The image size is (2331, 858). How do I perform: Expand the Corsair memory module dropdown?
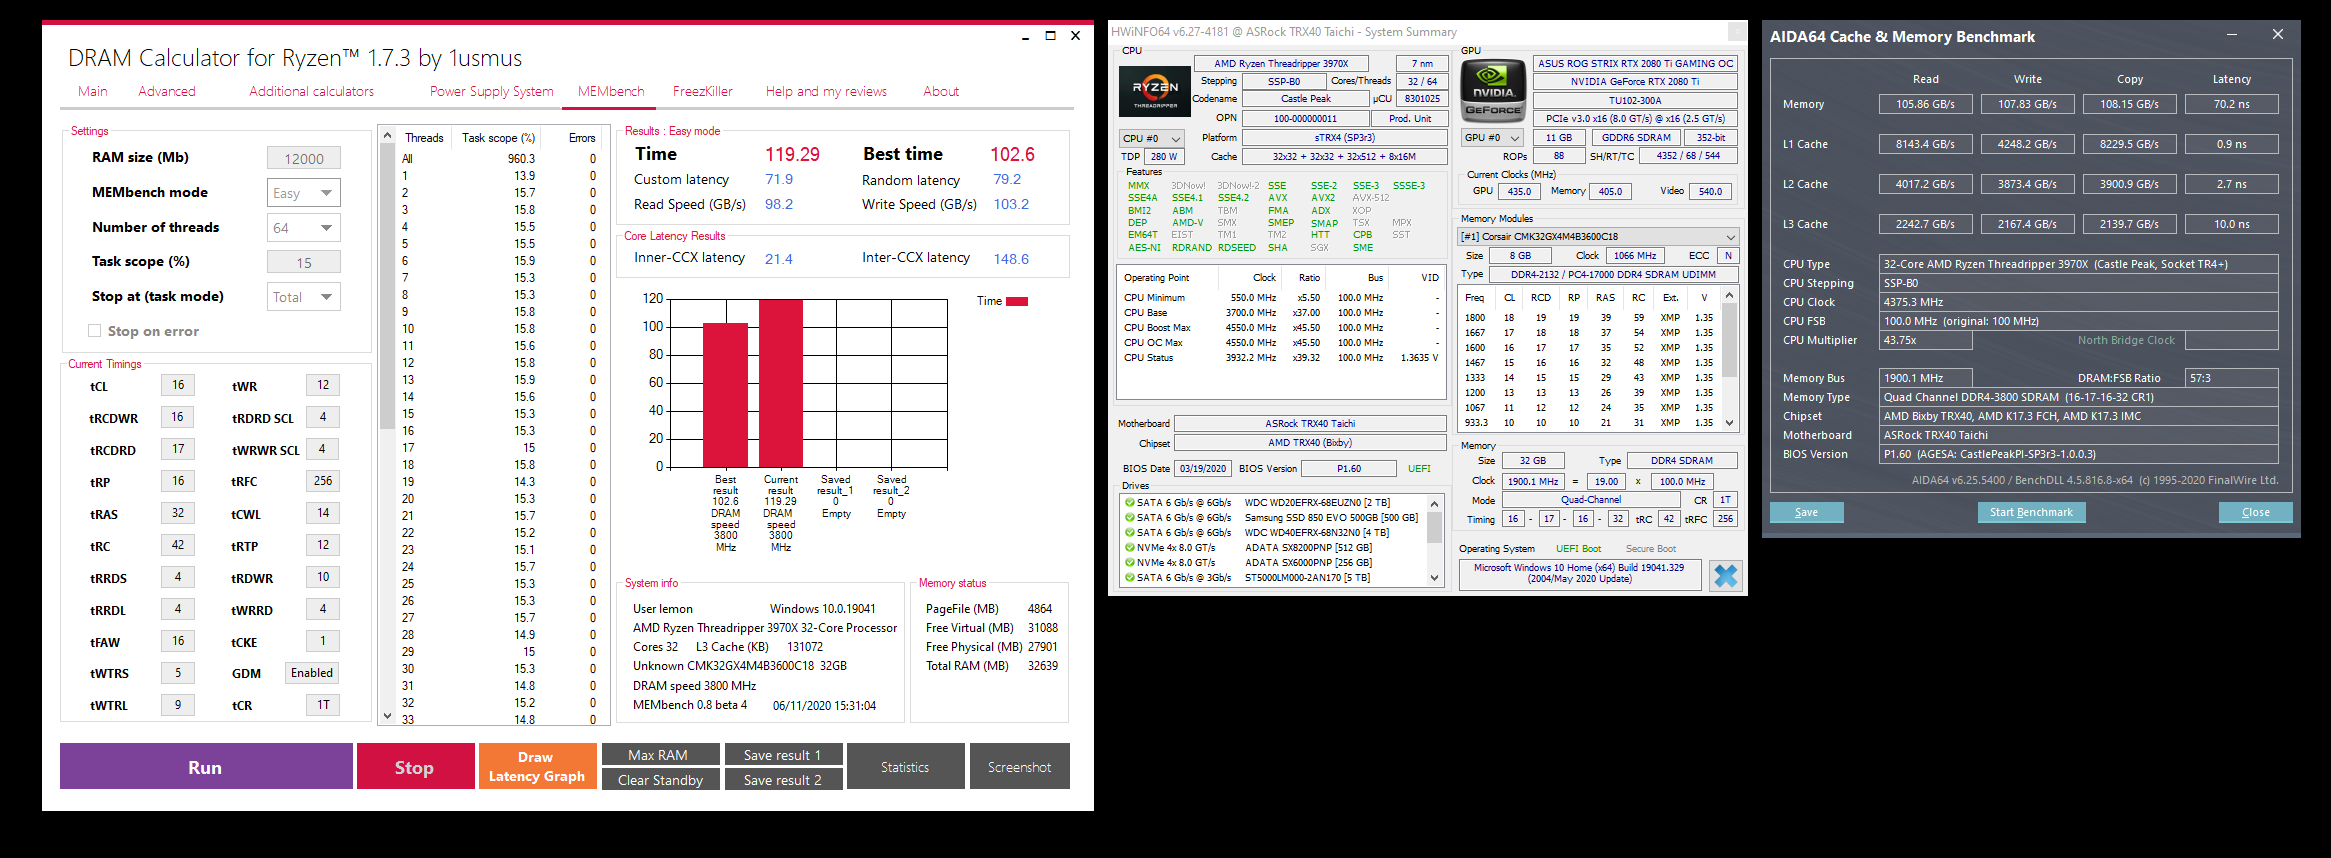coord(1598,237)
